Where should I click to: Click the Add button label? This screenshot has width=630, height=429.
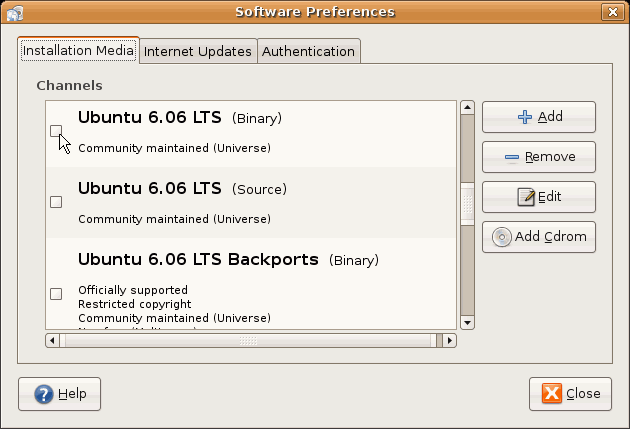550,116
